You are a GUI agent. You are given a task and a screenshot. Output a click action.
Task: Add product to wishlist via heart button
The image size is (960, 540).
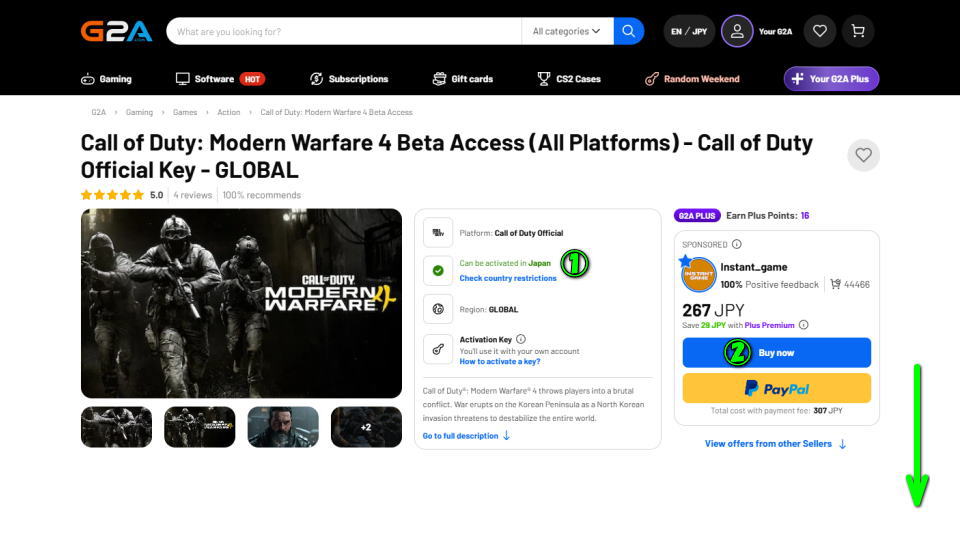tap(863, 155)
